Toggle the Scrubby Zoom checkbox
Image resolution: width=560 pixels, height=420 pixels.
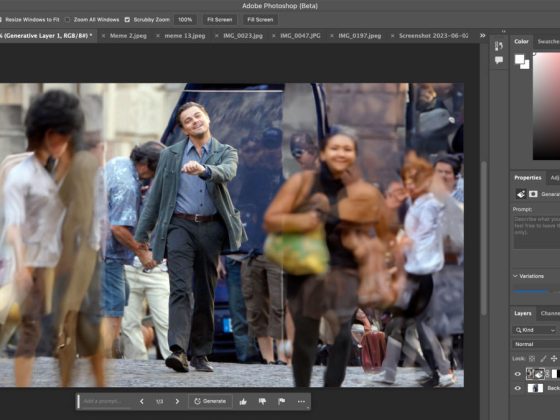(127, 20)
